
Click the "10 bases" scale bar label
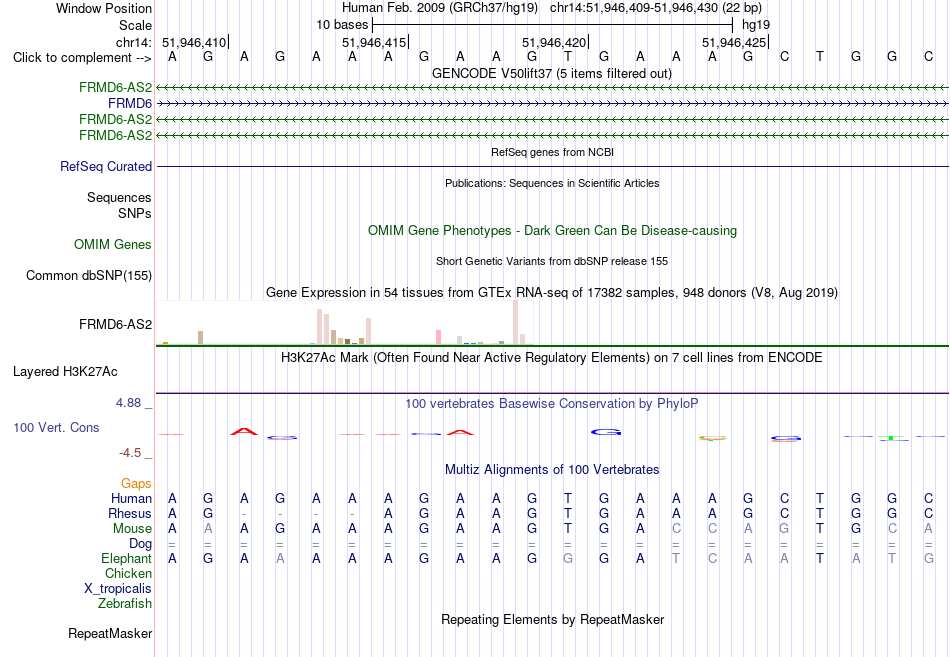coord(342,25)
